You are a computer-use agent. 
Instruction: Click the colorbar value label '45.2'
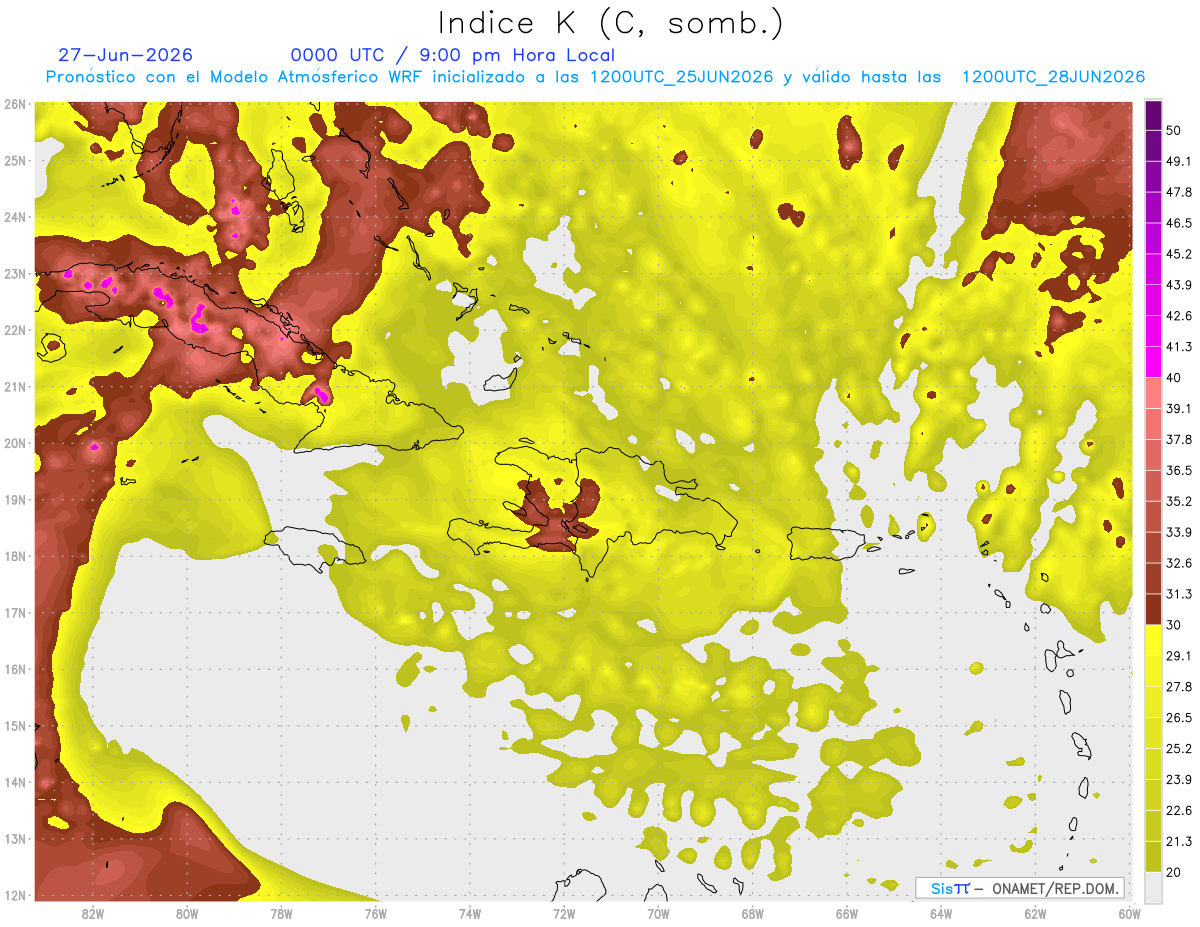(x=1179, y=254)
